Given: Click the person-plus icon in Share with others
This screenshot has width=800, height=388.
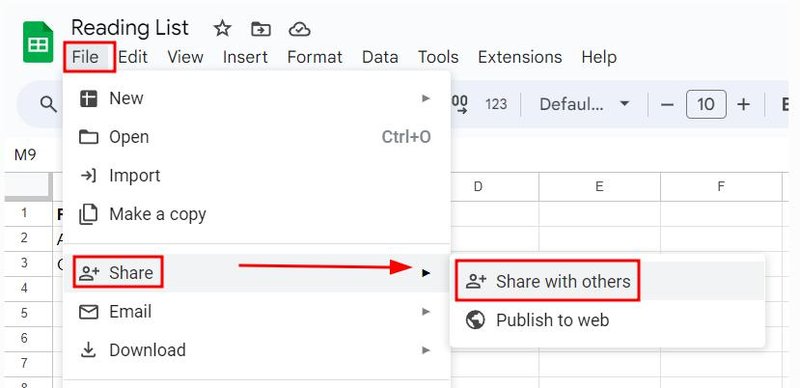Looking at the screenshot, I should tap(476, 281).
